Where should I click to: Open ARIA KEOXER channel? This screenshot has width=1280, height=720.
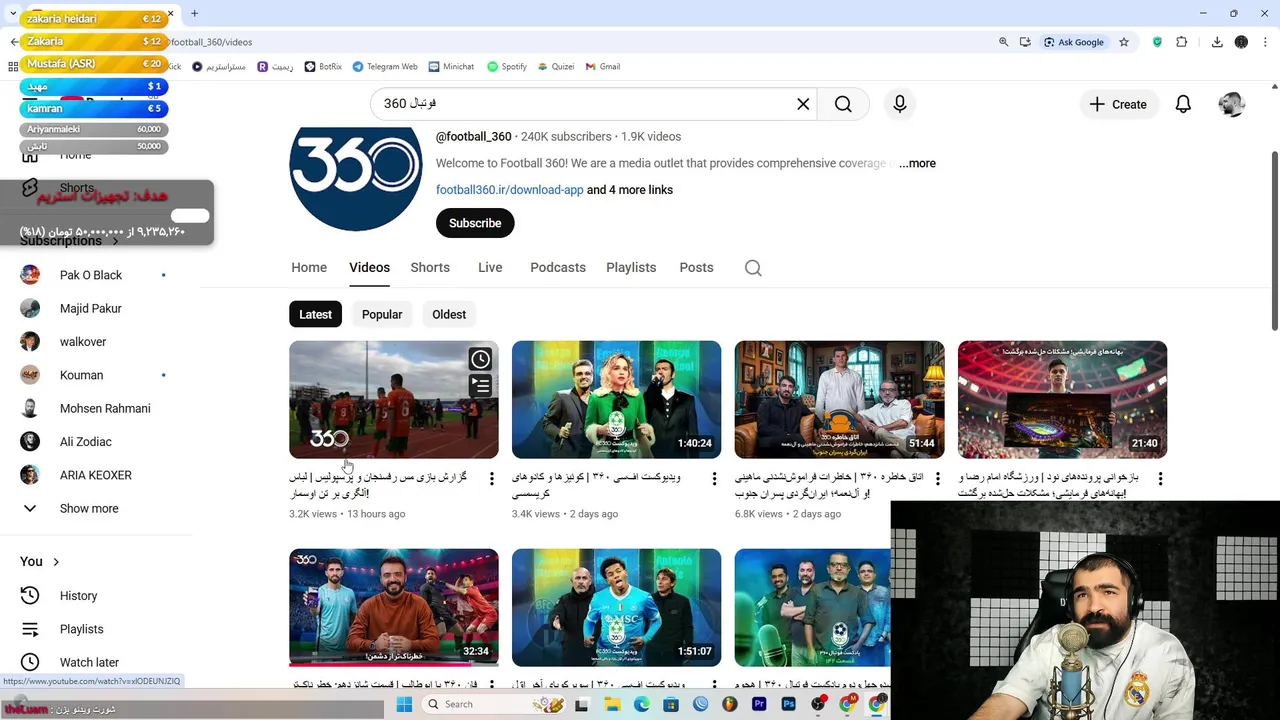[95, 475]
